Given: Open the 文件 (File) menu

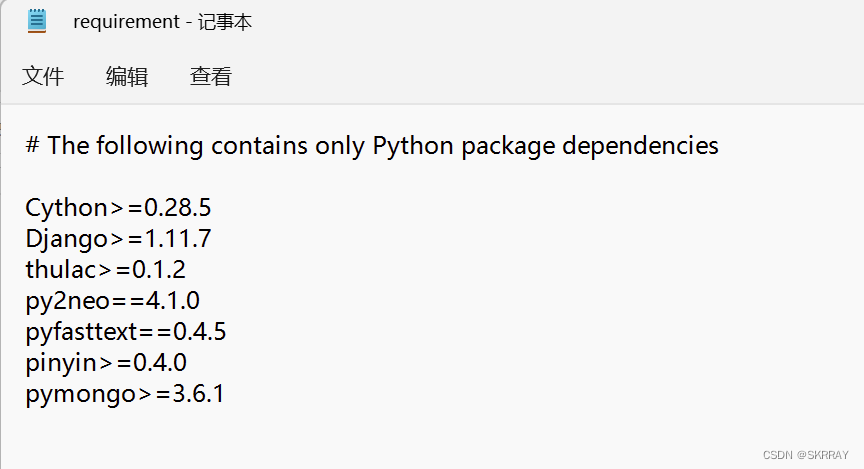Looking at the screenshot, I should point(43,76).
